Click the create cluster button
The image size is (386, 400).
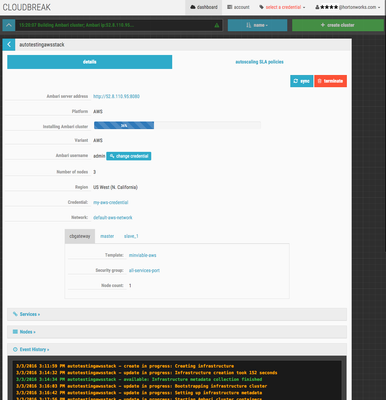338,25
